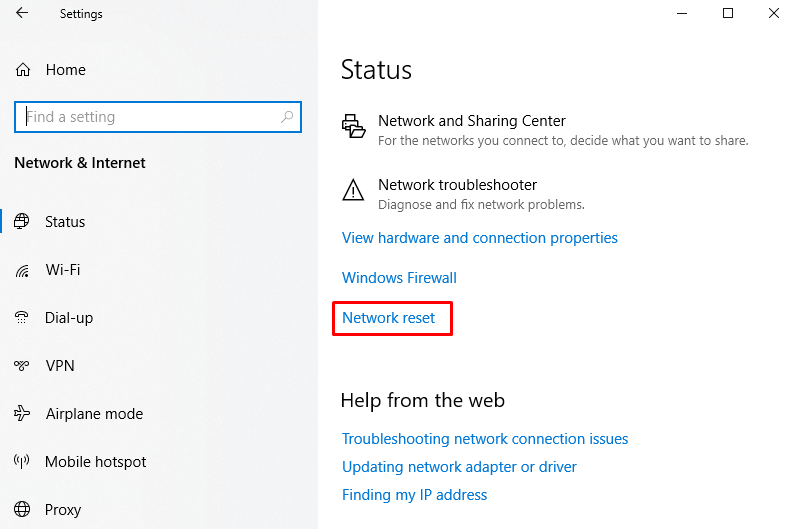The image size is (792, 529).
Task: Click the Proxy globe icon
Action: click(22, 510)
